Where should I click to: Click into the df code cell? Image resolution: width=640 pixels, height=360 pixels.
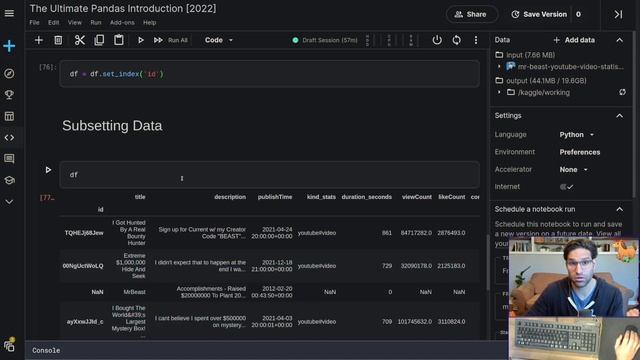pos(269,175)
